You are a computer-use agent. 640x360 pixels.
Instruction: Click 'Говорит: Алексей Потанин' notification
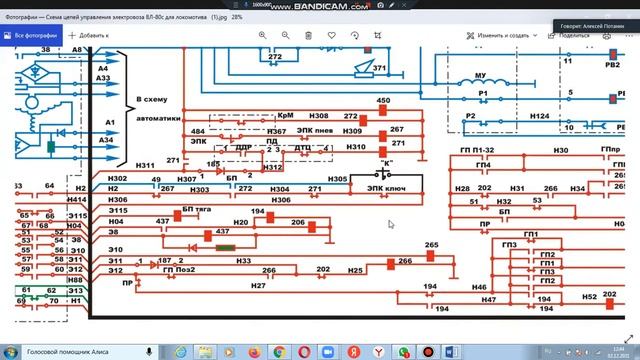[x=596, y=26]
